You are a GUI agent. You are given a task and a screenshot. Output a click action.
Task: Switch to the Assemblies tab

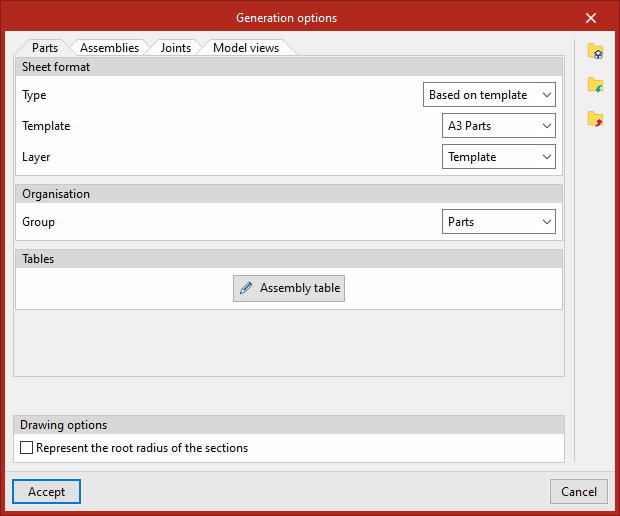110,48
